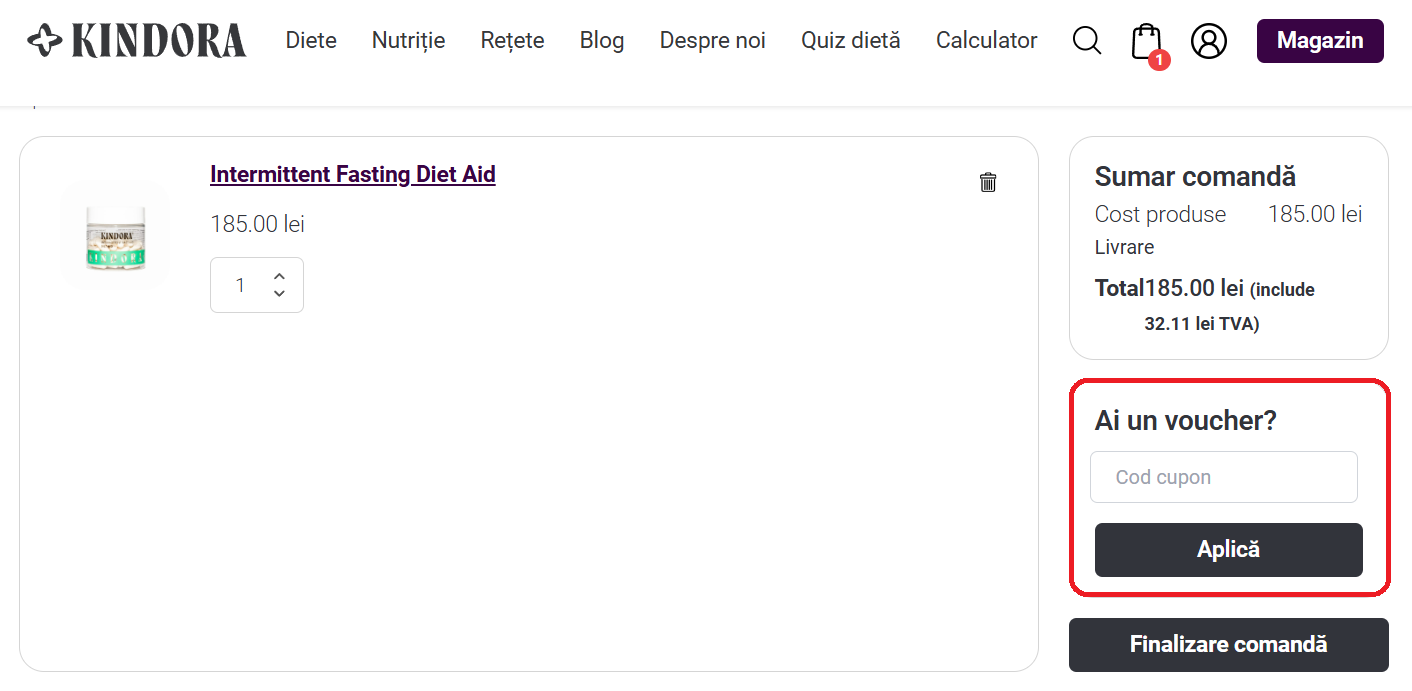Remove product with the trash icon
This screenshot has height=691, width=1412.
coord(988,182)
